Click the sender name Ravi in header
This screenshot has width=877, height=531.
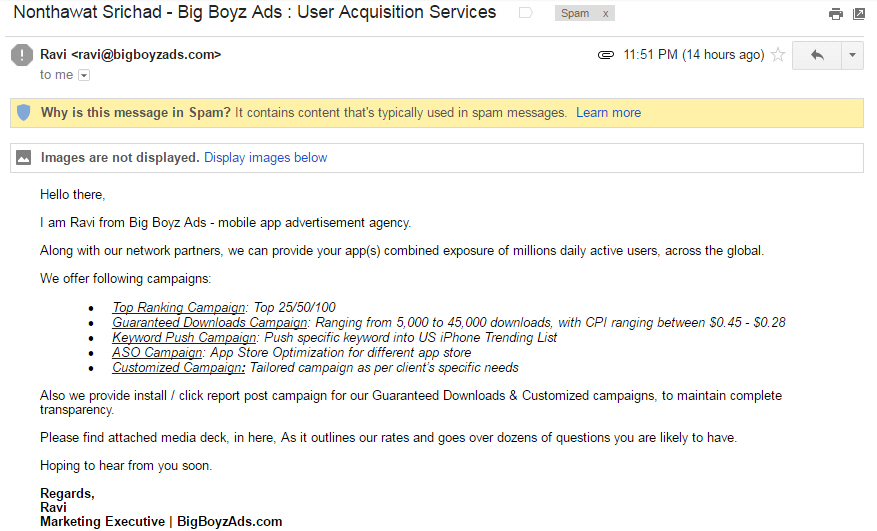click(54, 55)
